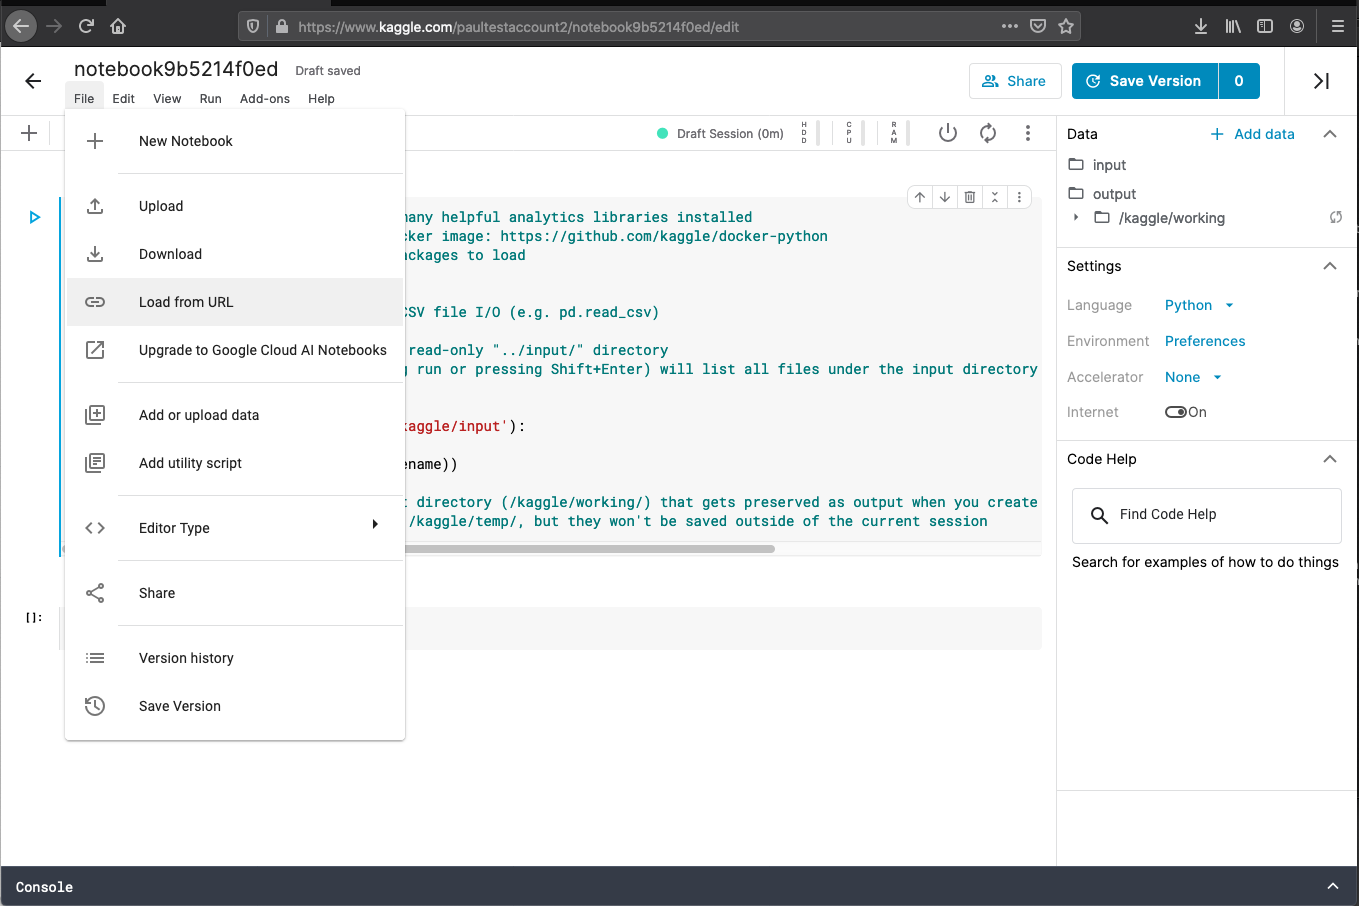Move the cell up with arrow icon

tap(920, 197)
